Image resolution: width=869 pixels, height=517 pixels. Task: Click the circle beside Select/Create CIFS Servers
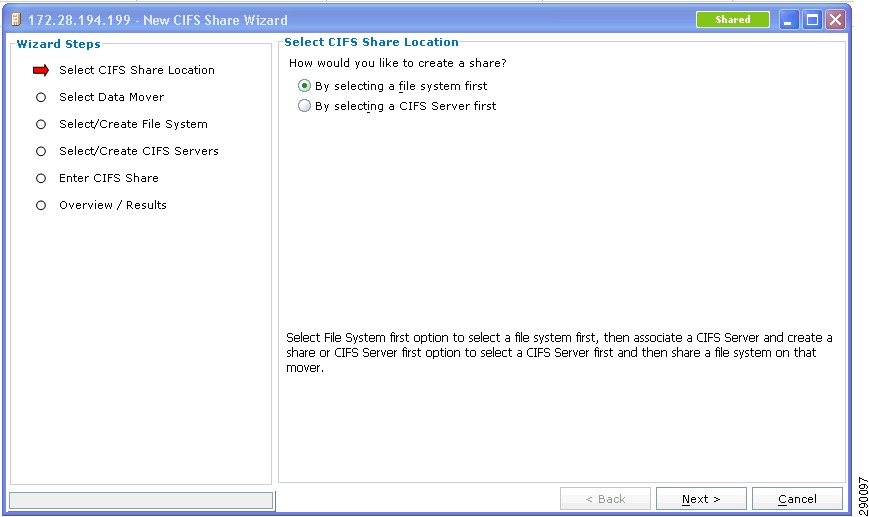[41, 151]
